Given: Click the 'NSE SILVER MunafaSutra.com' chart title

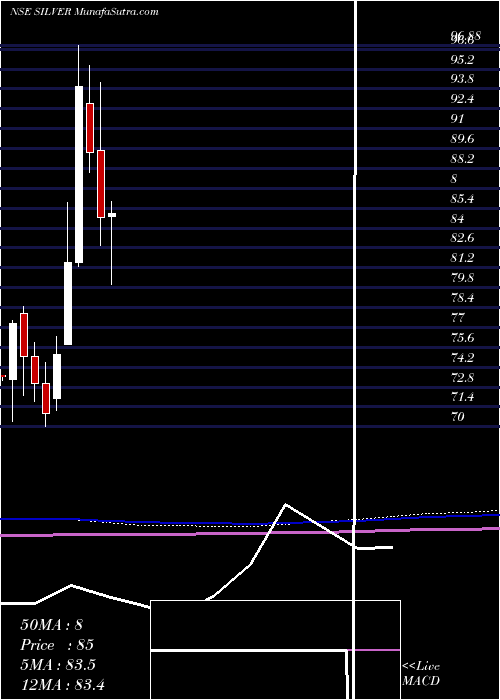Looking at the screenshot, I should pos(84,12).
